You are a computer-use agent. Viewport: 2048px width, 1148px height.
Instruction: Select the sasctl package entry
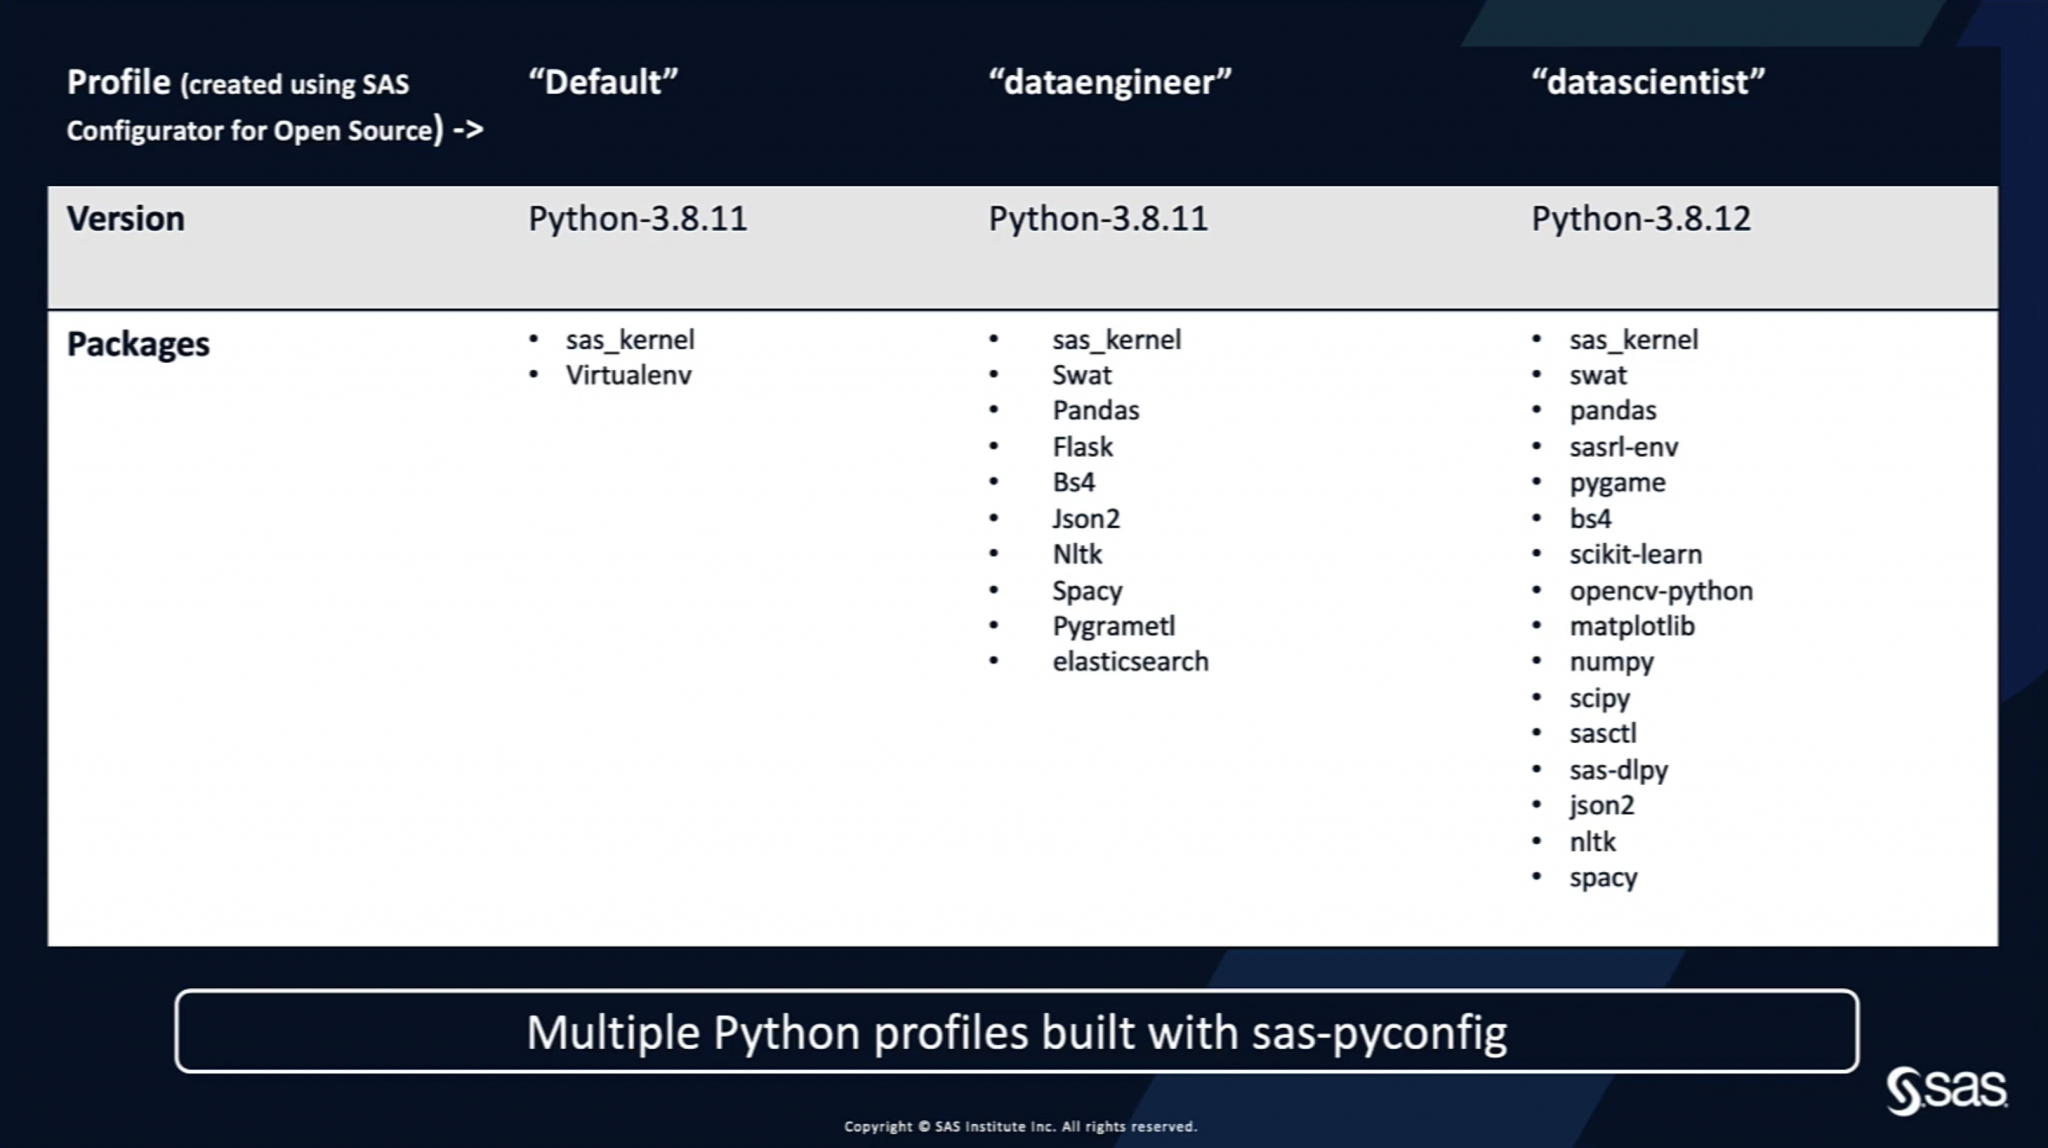point(1602,733)
